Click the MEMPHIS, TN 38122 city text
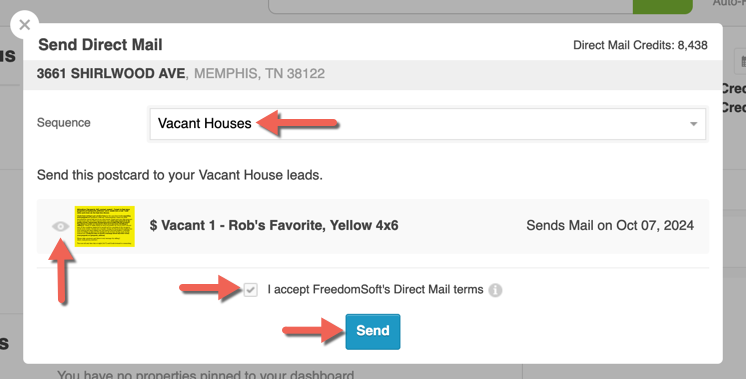 259,74
